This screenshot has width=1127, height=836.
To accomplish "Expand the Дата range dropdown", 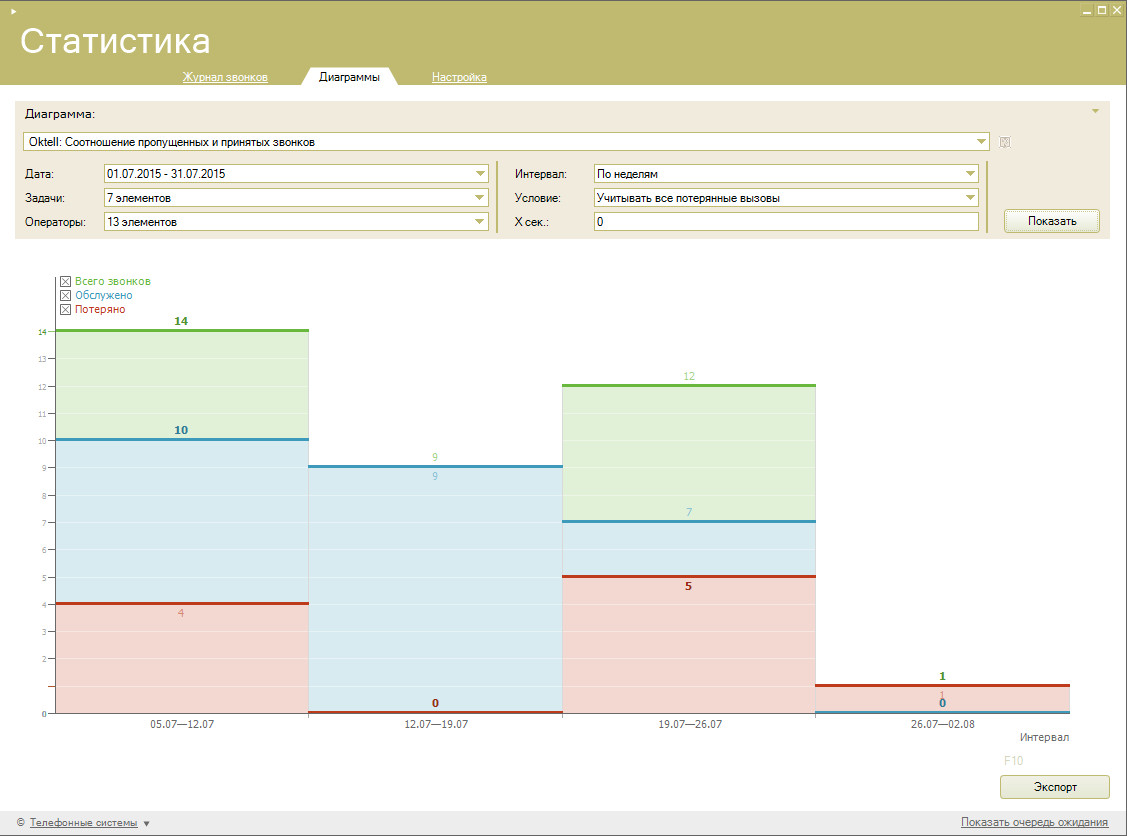I will [x=481, y=174].
